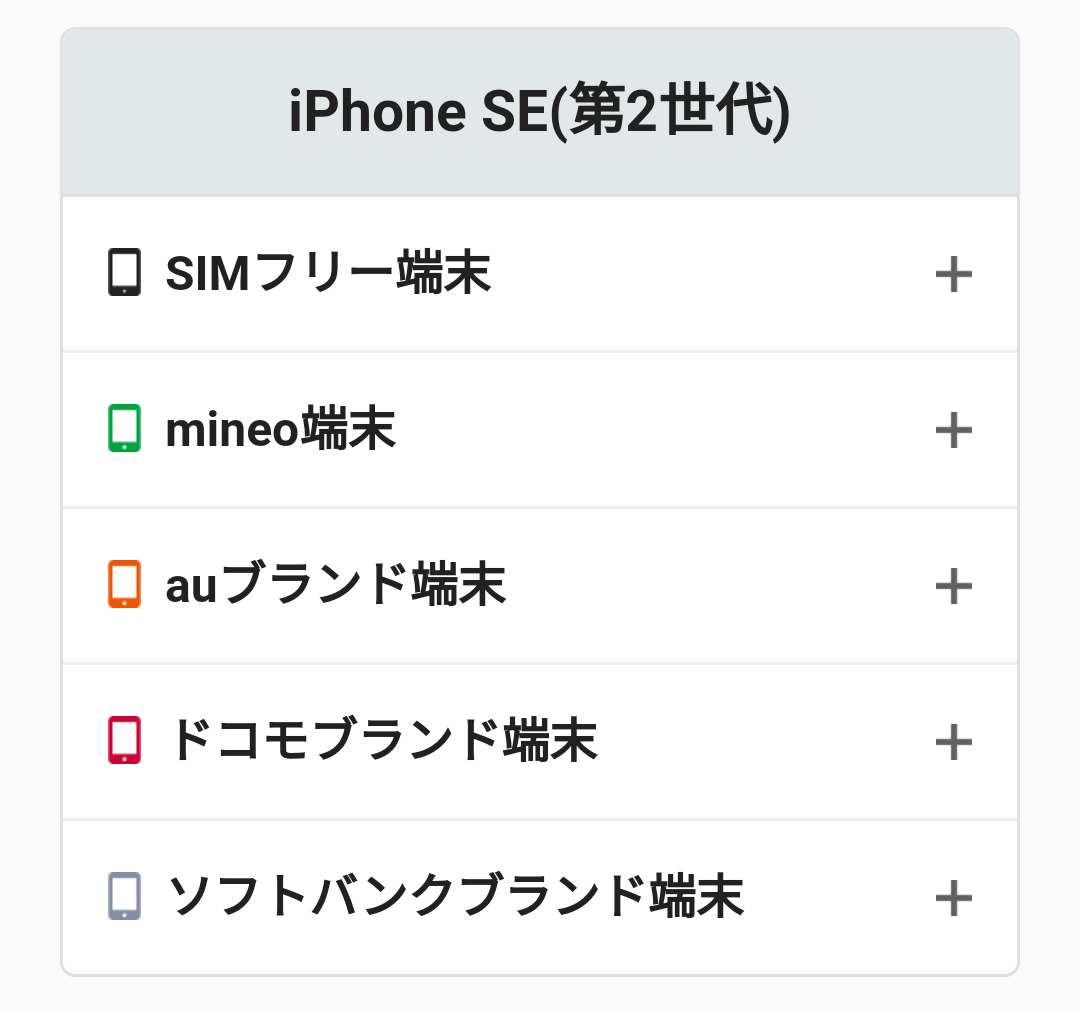The image size is (1080, 1013).
Task: Expand SIMフリー端末 with its plus icon
Action: click(953, 274)
